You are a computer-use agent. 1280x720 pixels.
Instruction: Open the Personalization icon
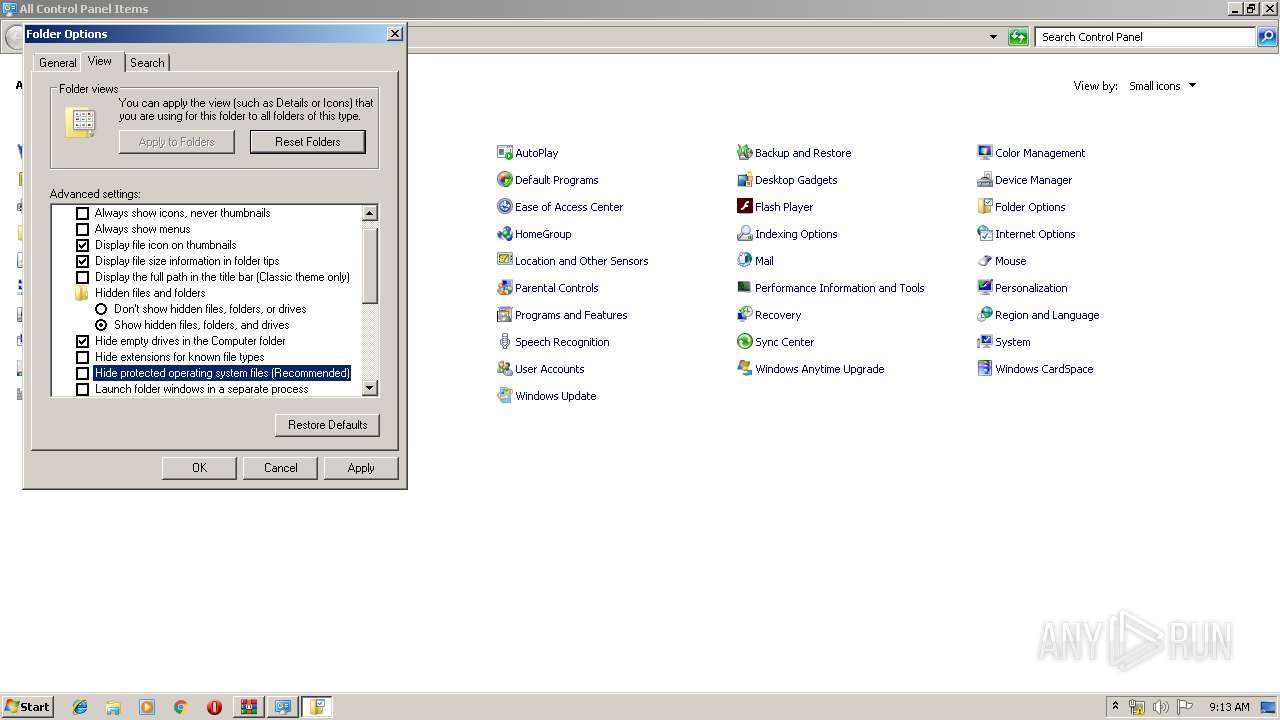click(984, 288)
